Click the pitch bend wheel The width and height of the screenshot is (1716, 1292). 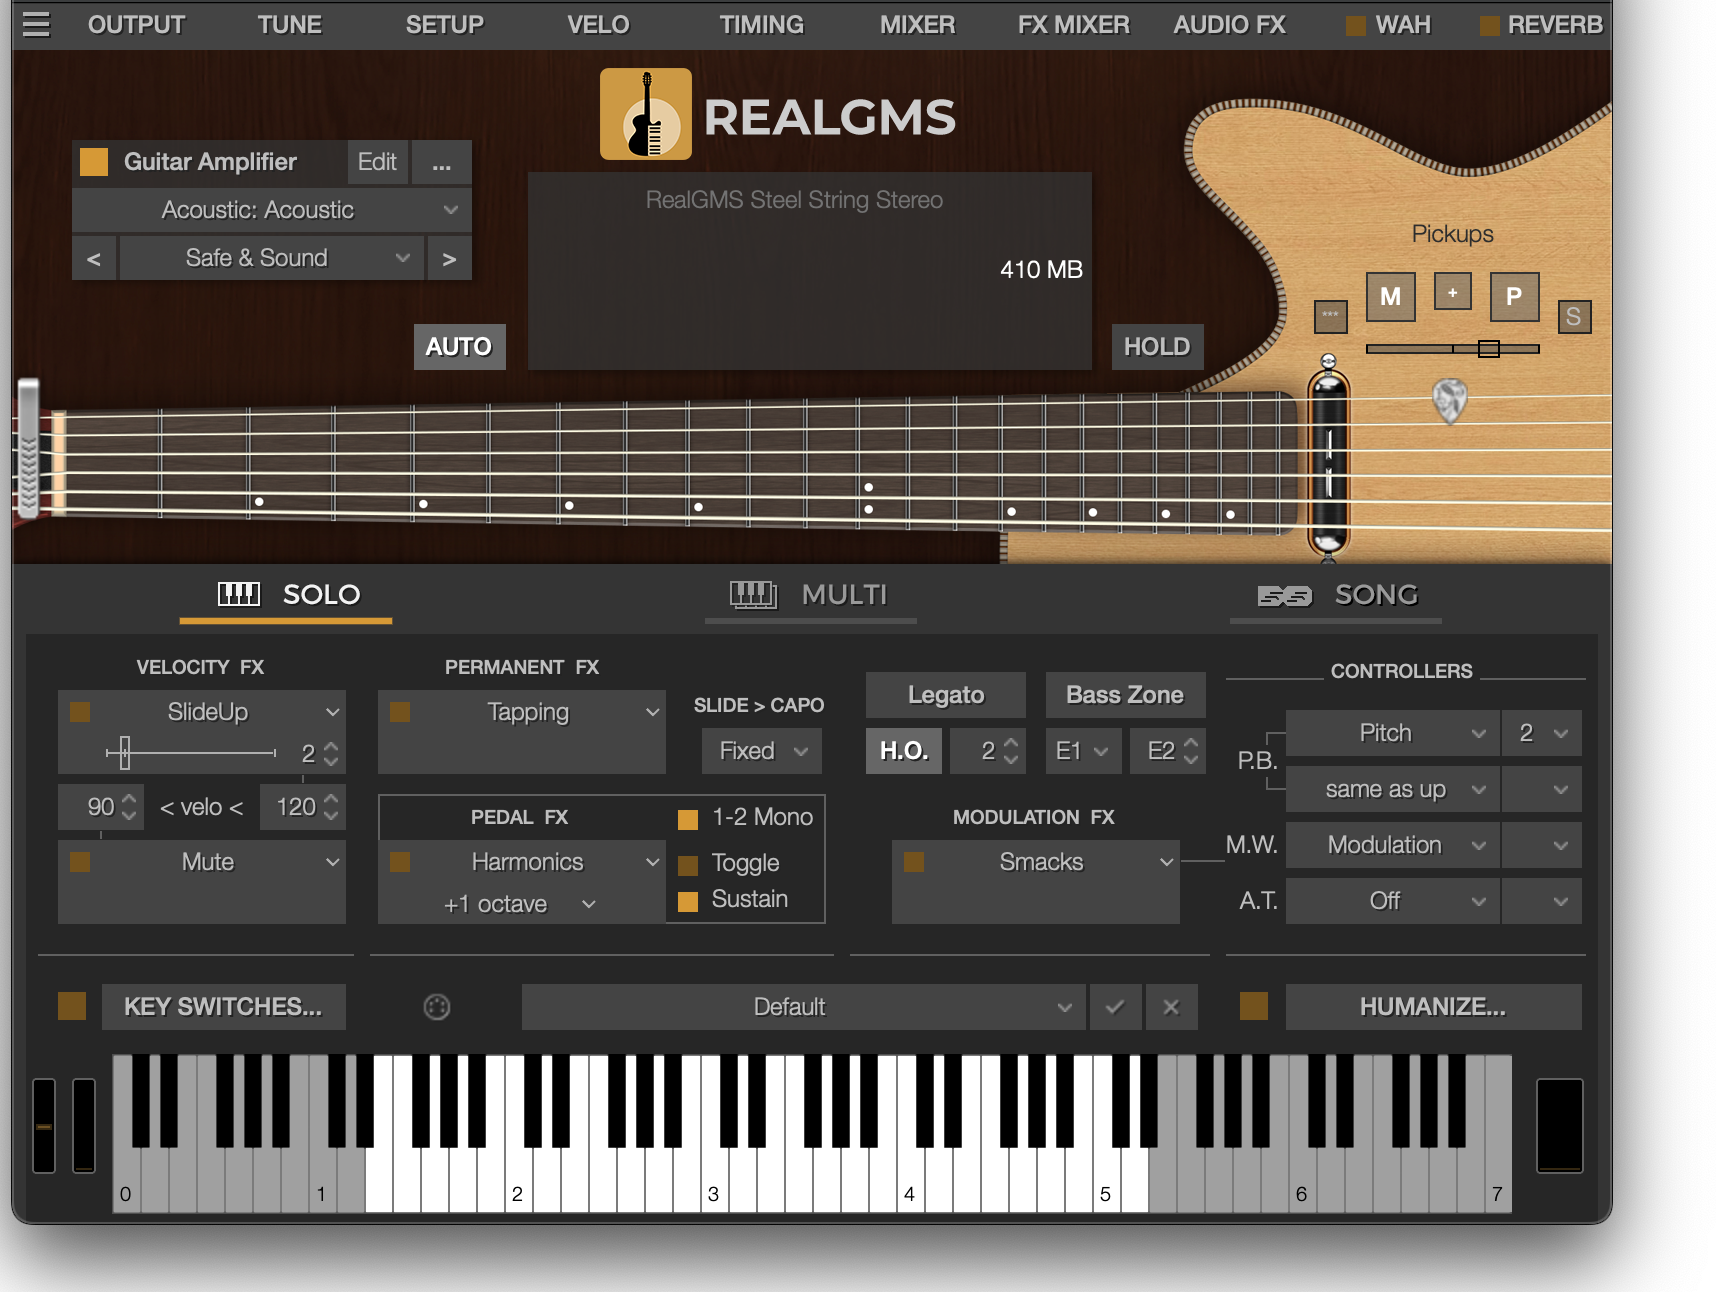click(44, 1125)
